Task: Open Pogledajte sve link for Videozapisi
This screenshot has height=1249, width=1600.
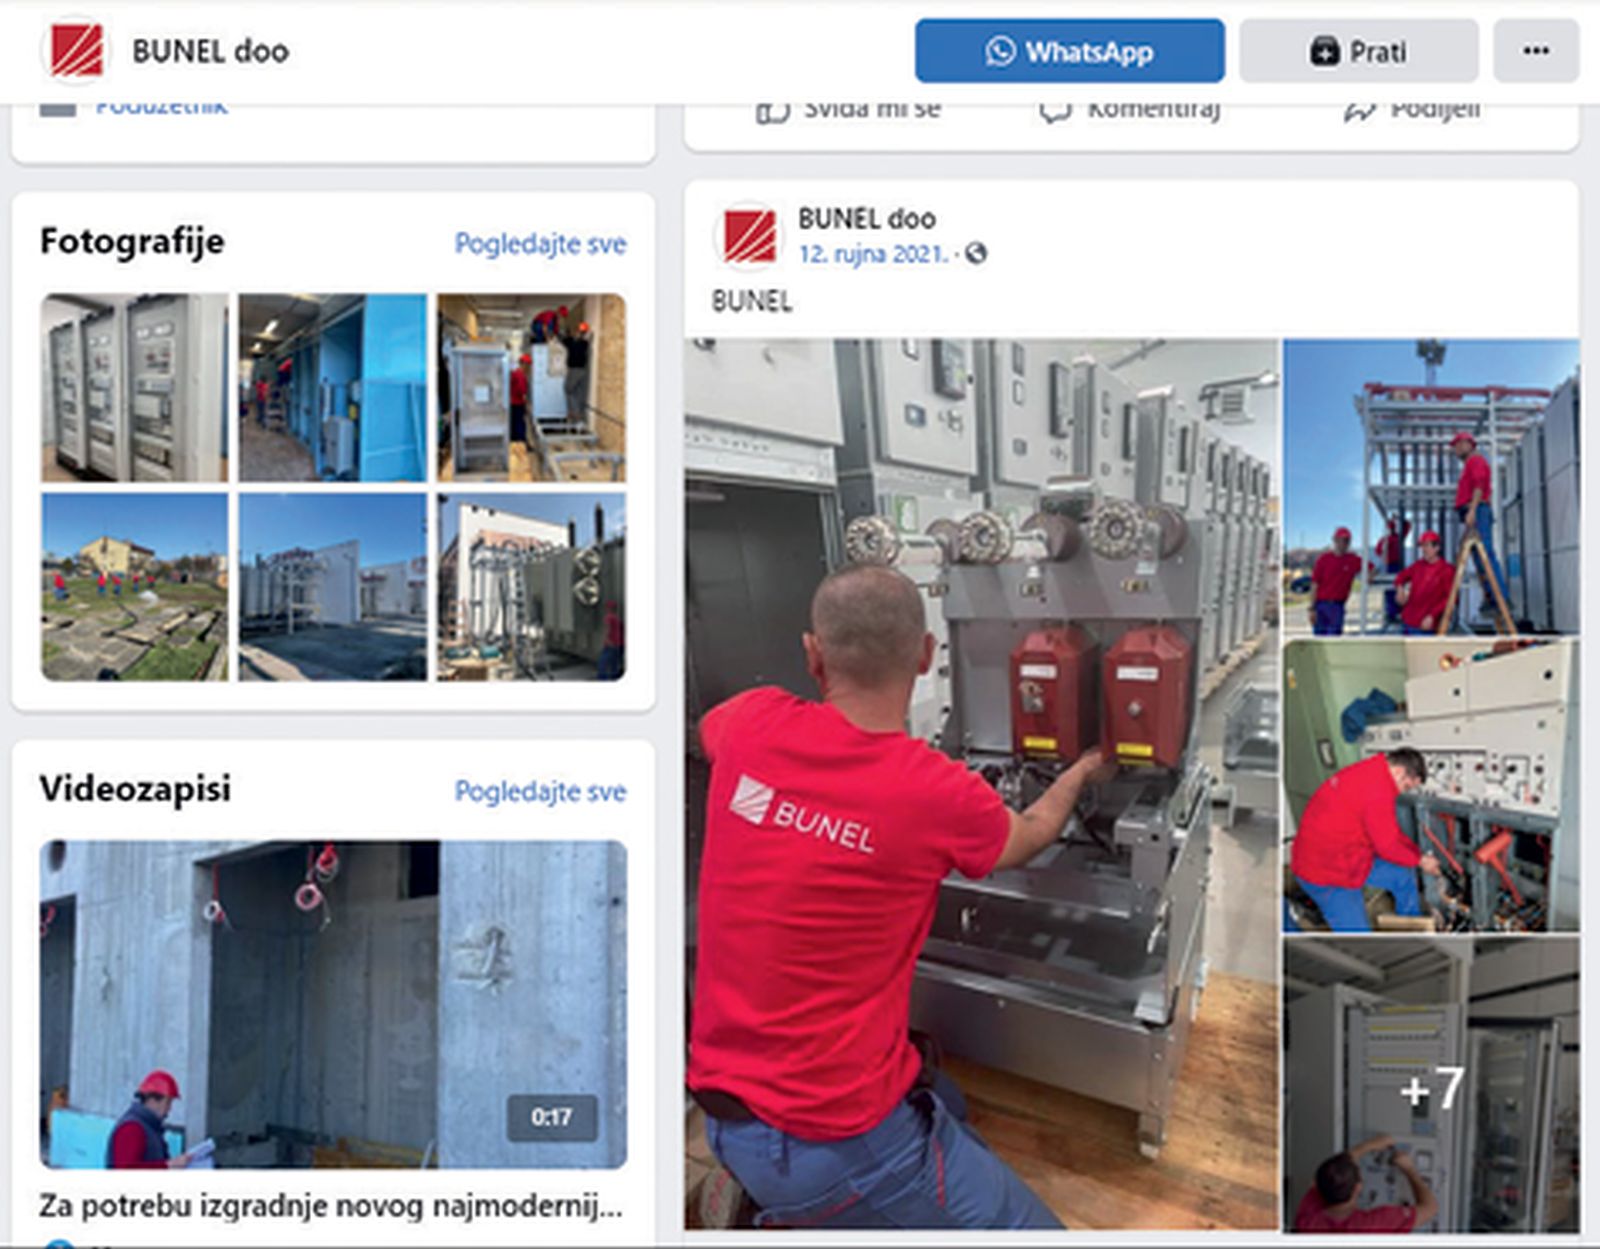Action: click(540, 791)
